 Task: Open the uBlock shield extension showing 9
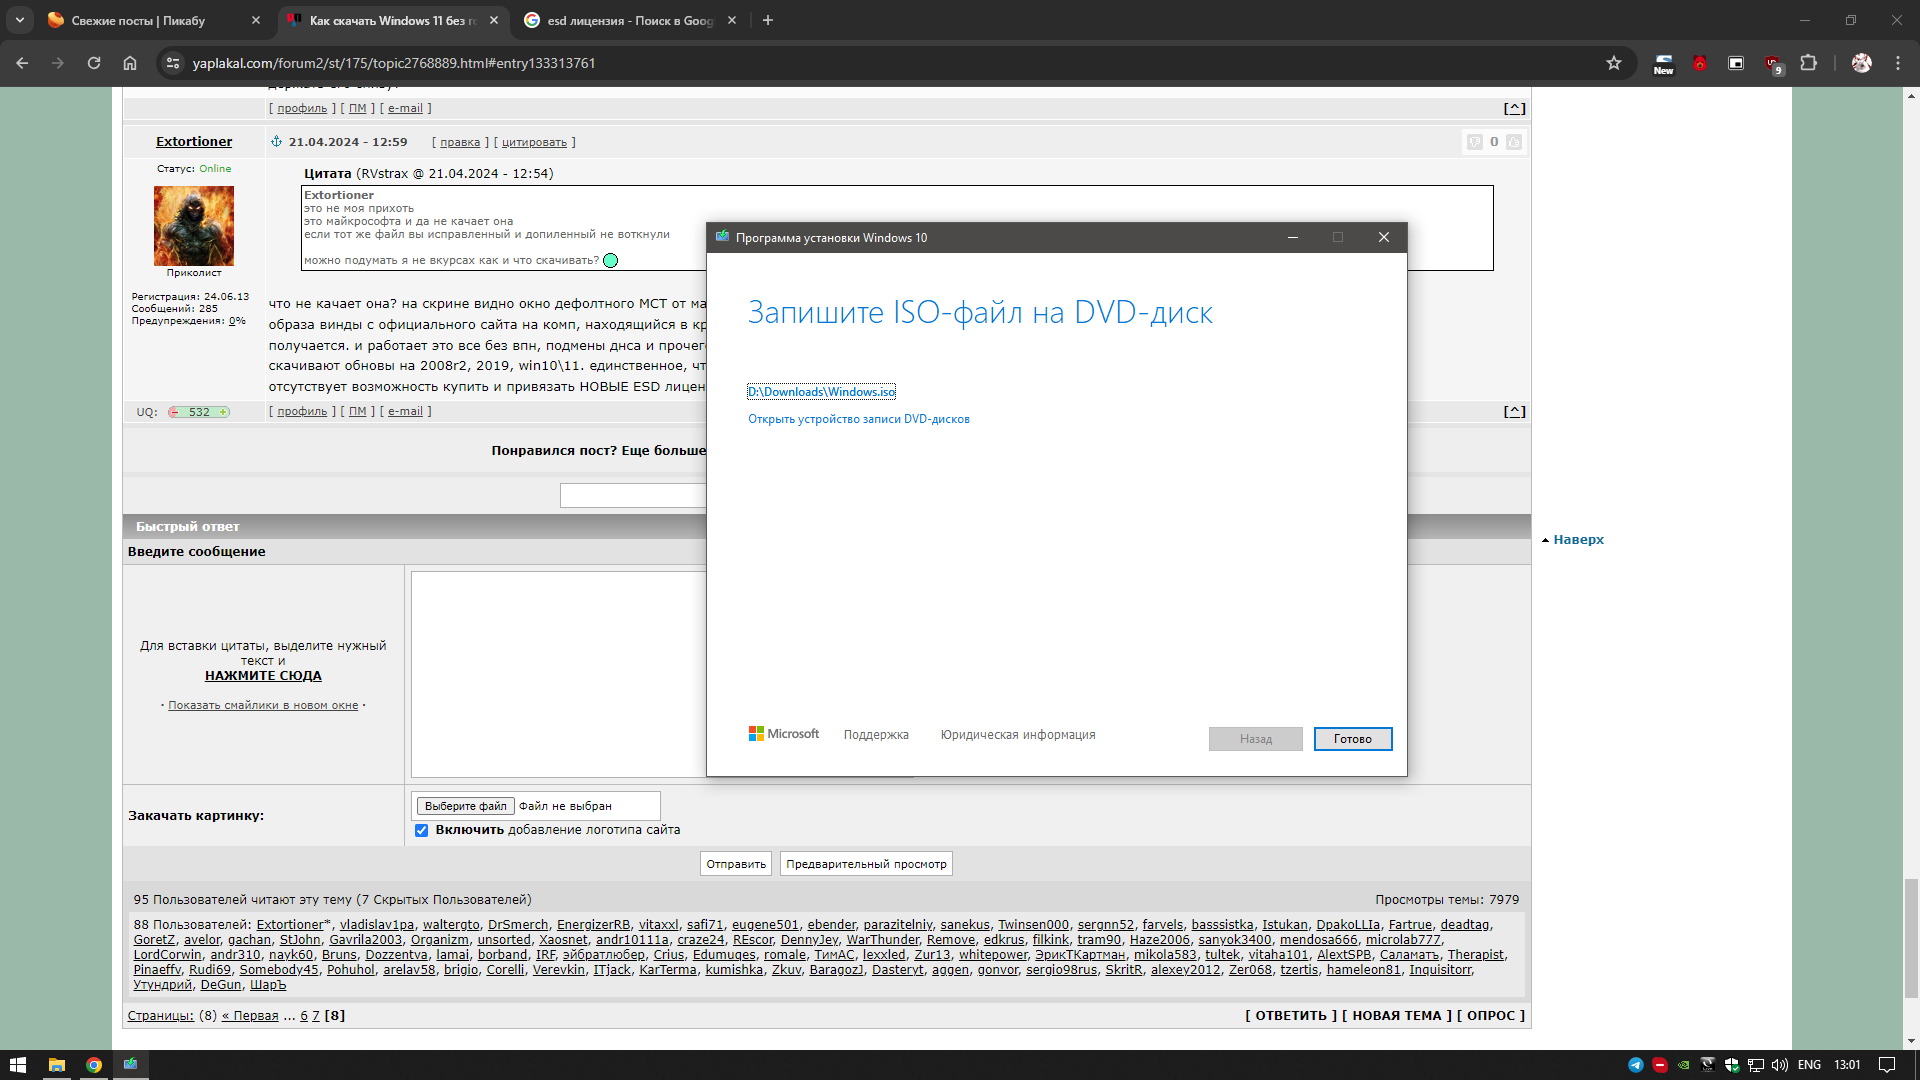click(x=1773, y=64)
